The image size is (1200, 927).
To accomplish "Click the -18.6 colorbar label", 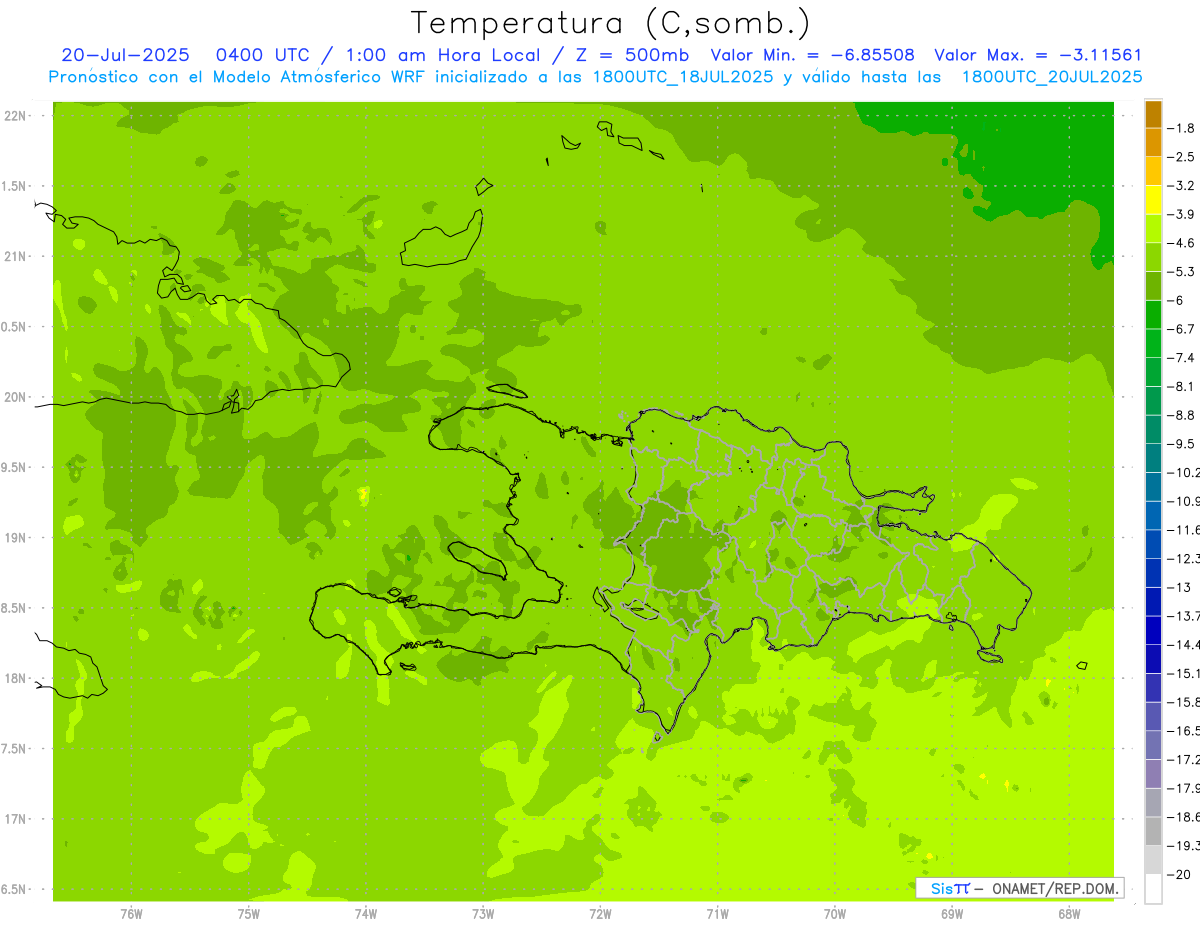I will coord(1184,817).
